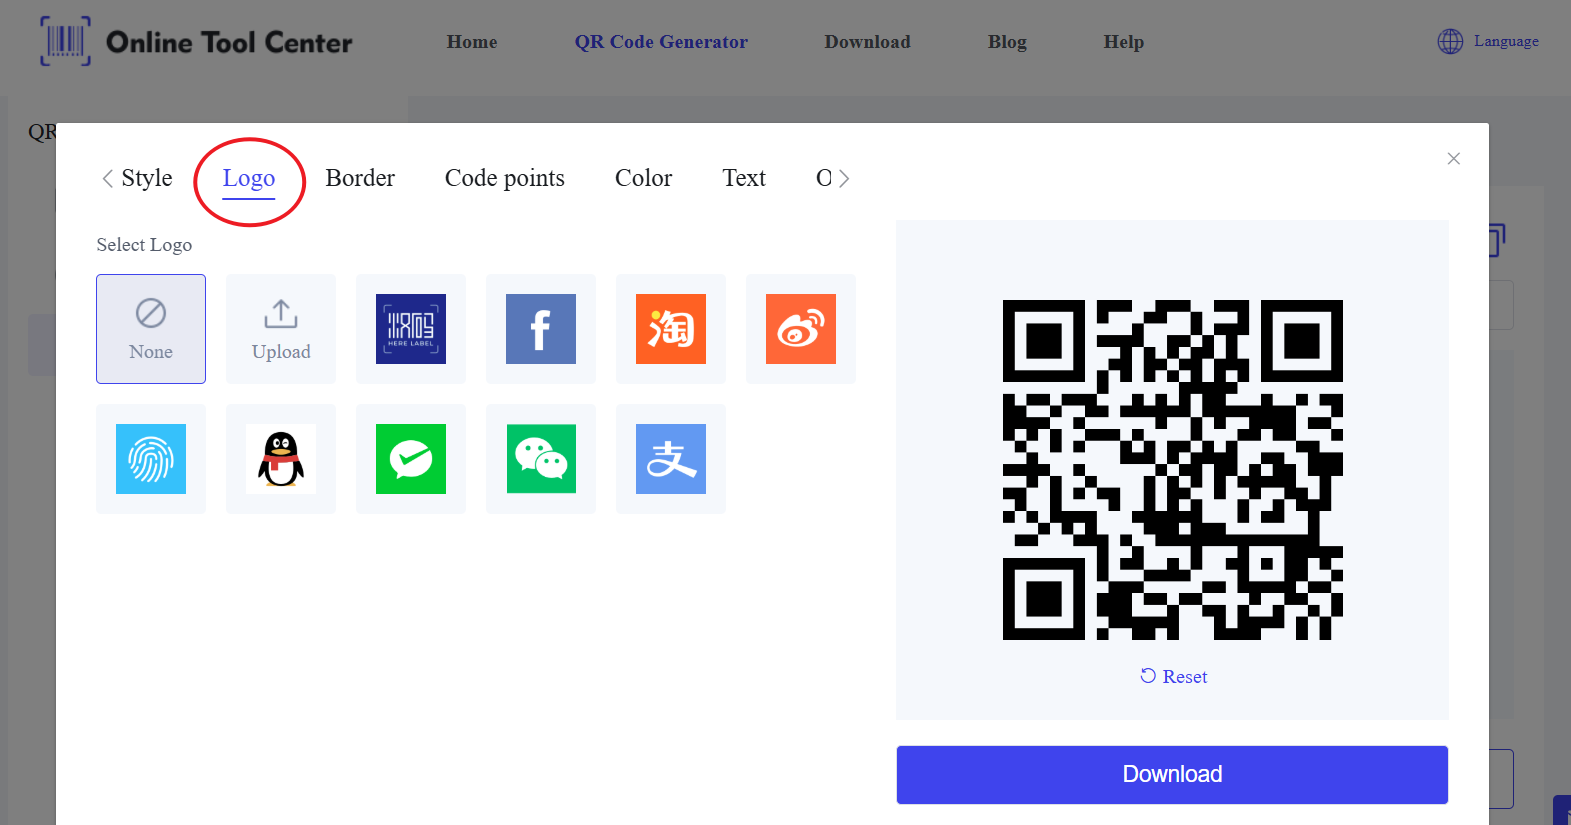Switch to the Border tab
Screen dimensions: 1571x825
360,178
